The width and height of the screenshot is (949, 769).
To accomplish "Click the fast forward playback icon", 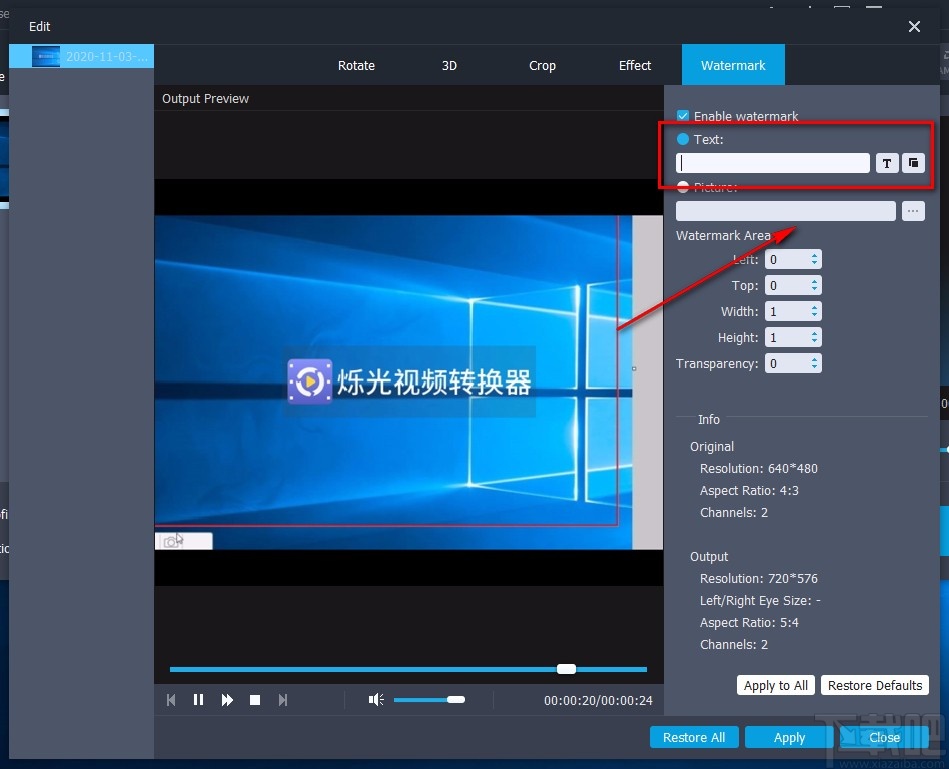I will pyautogui.click(x=227, y=700).
